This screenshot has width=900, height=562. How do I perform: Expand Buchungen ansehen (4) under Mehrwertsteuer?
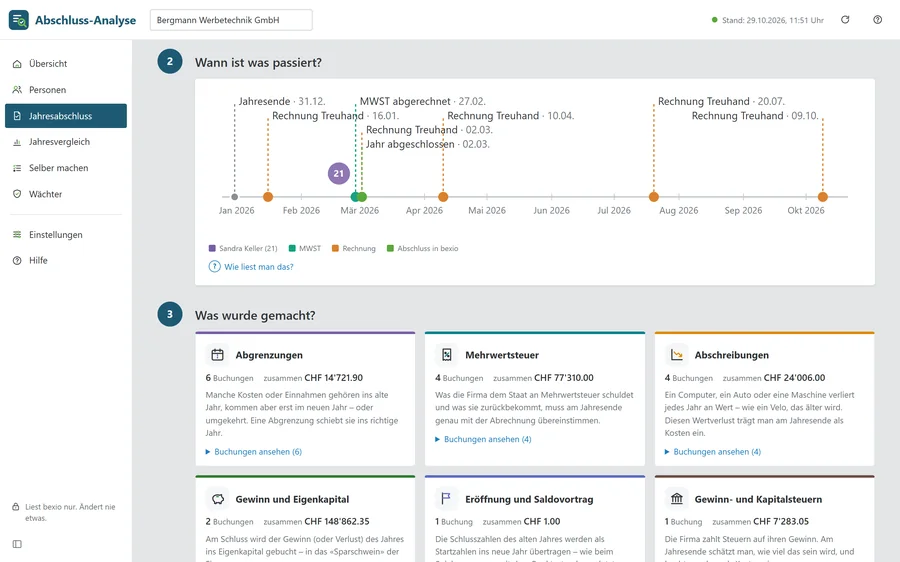tap(483, 439)
